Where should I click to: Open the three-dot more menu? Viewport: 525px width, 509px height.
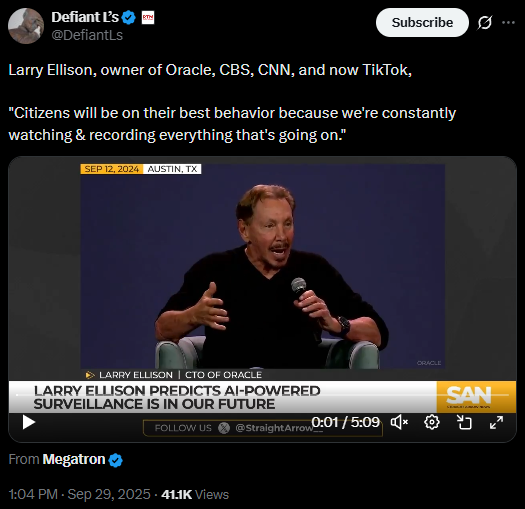point(508,22)
